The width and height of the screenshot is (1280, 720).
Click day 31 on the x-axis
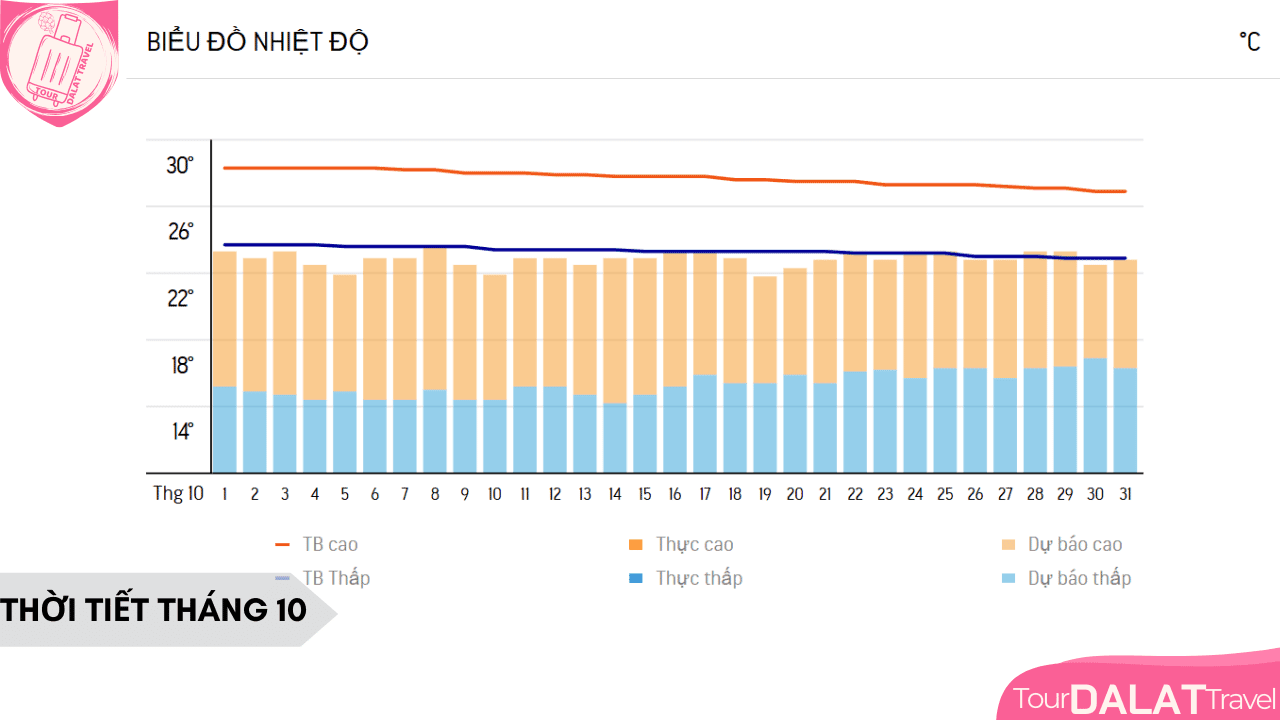pos(1125,494)
